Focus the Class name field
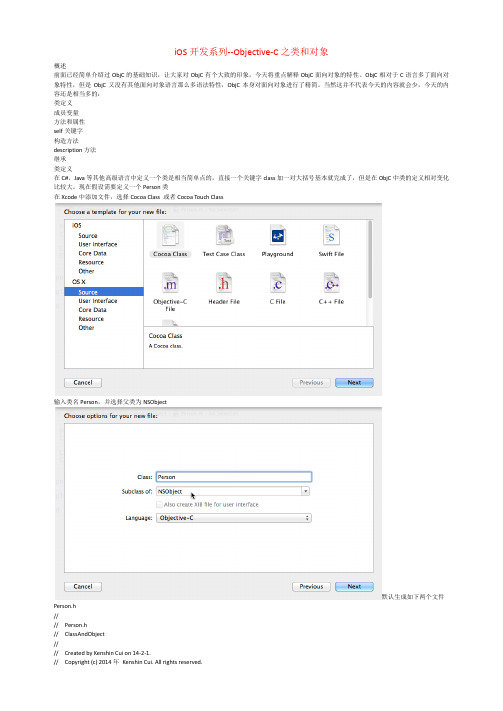 tap(234, 477)
